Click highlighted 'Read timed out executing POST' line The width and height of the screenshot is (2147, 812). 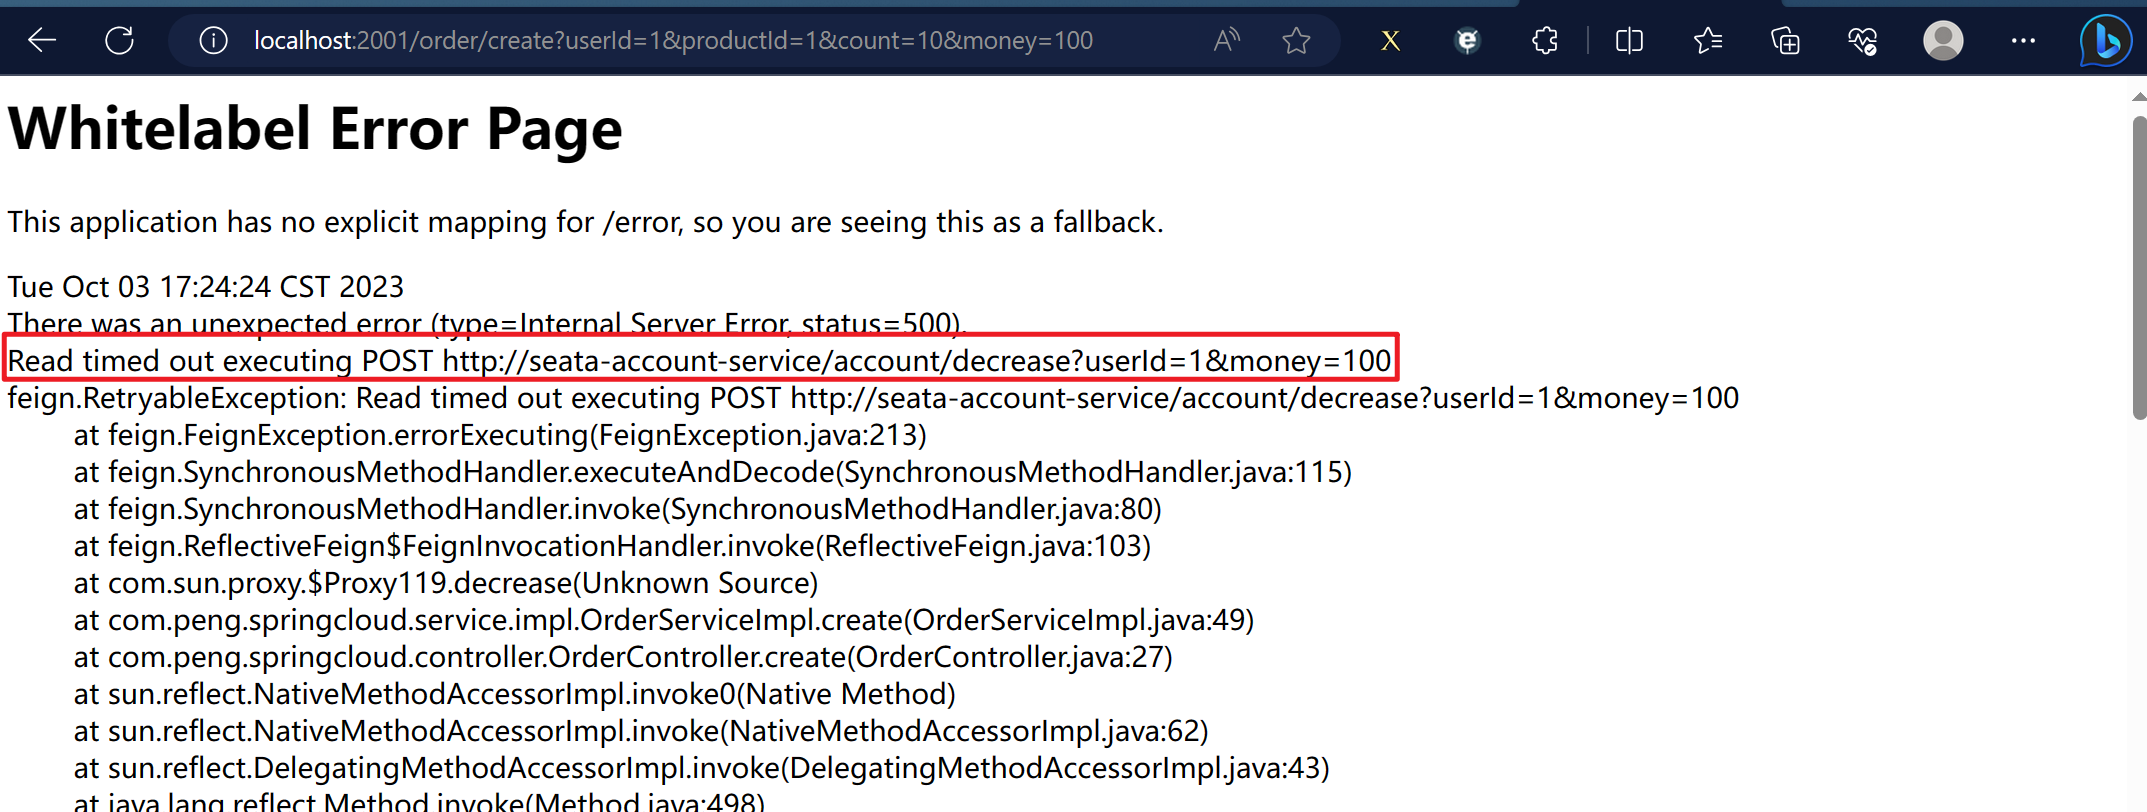coord(699,360)
